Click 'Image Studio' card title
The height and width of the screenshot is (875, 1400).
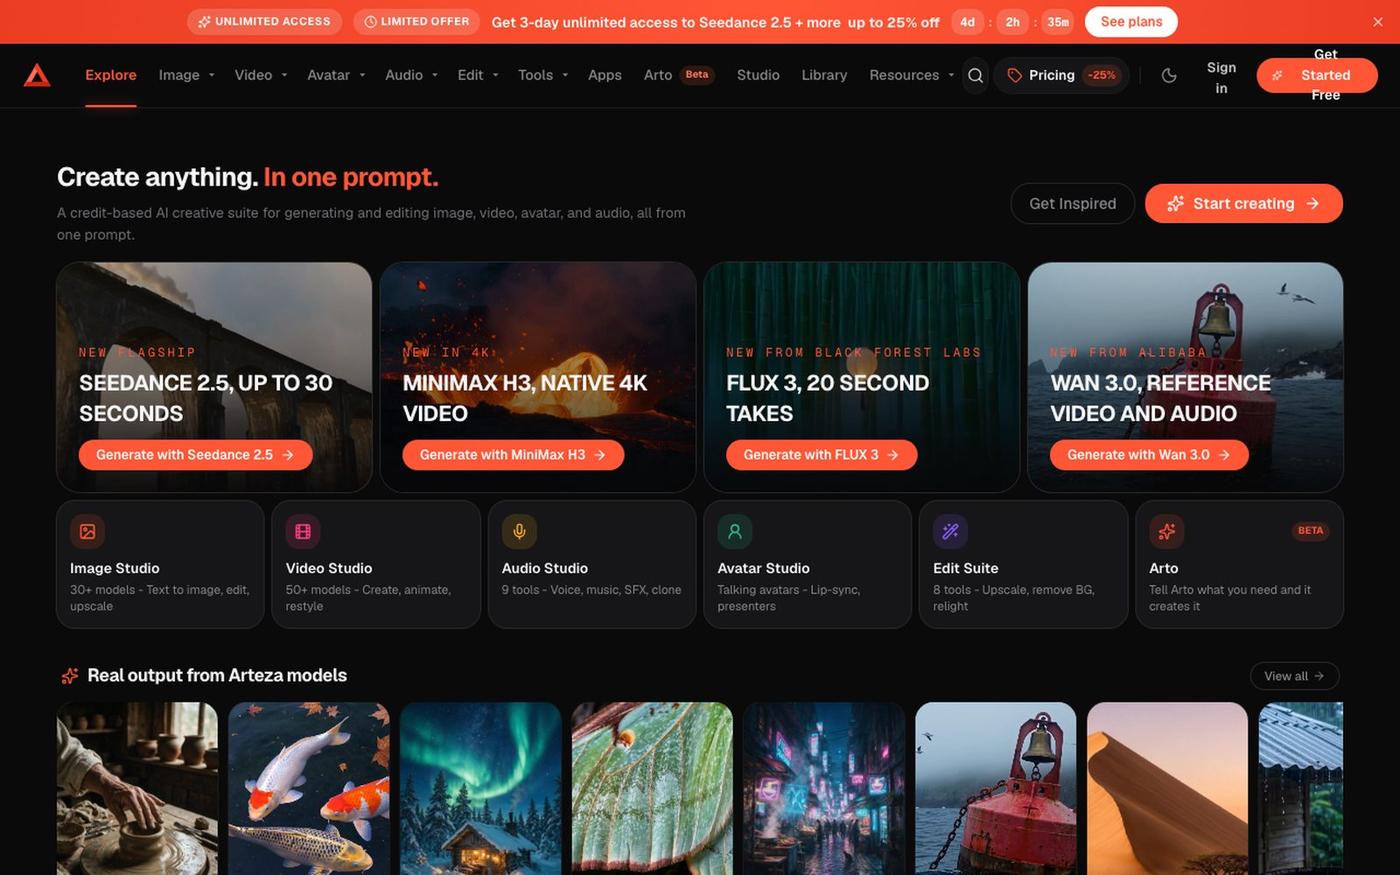pyautogui.click(x=115, y=568)
